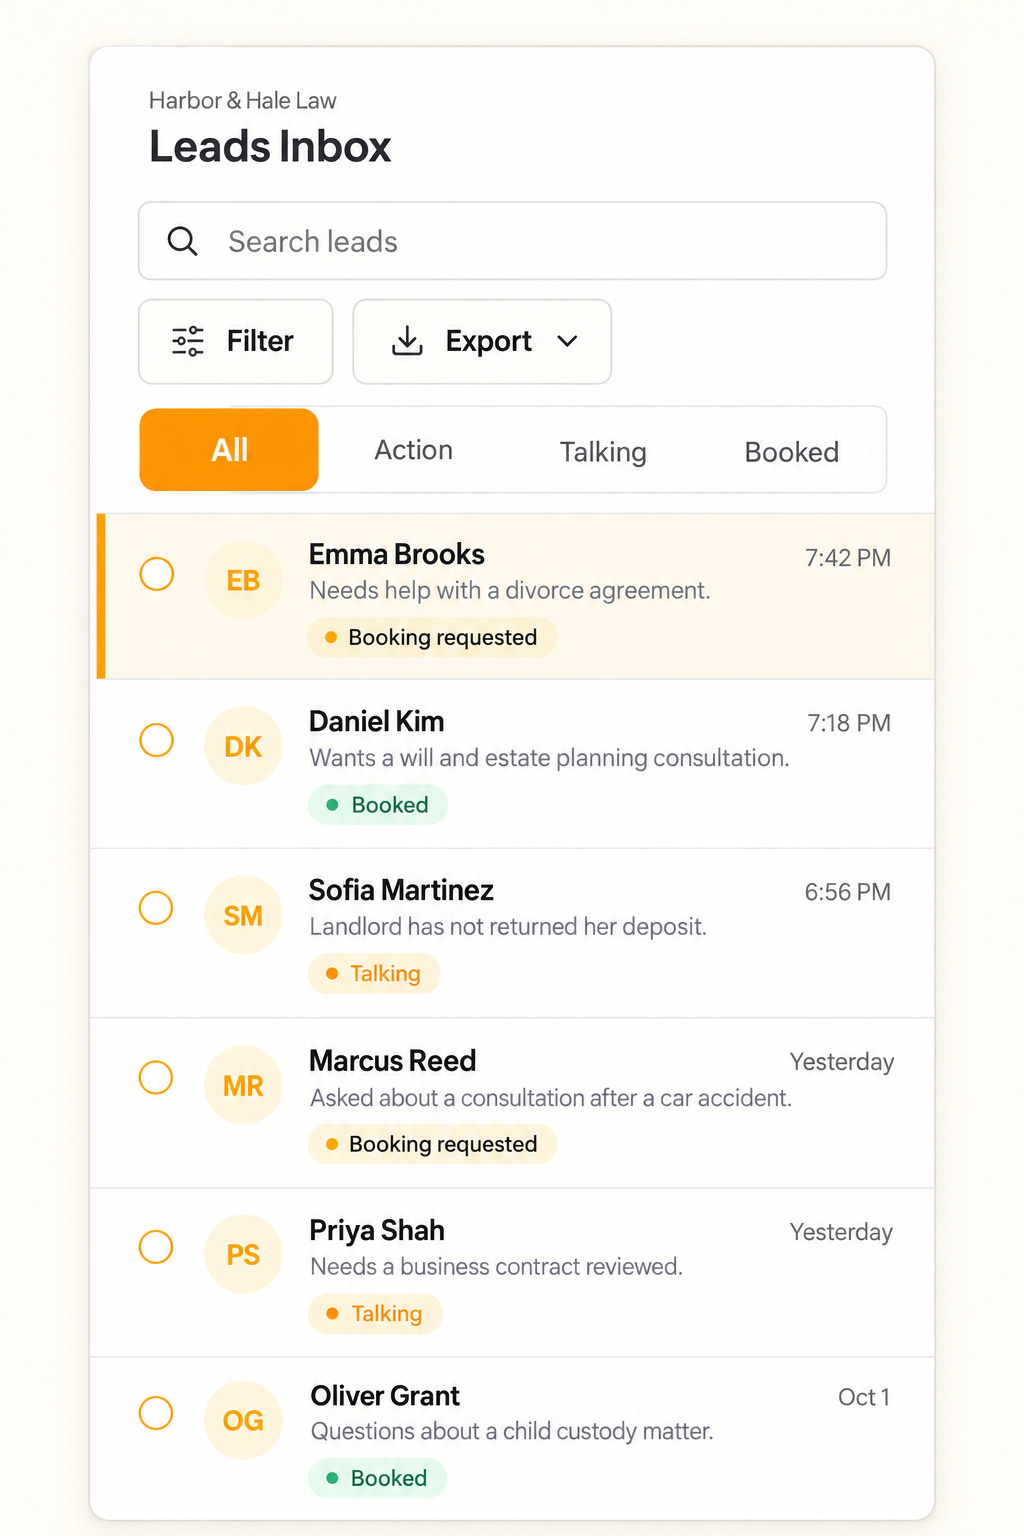
Task: Click 'Wants a will and estate planning consultation.'
Action: pyautogui.click(x=549, y=758)
